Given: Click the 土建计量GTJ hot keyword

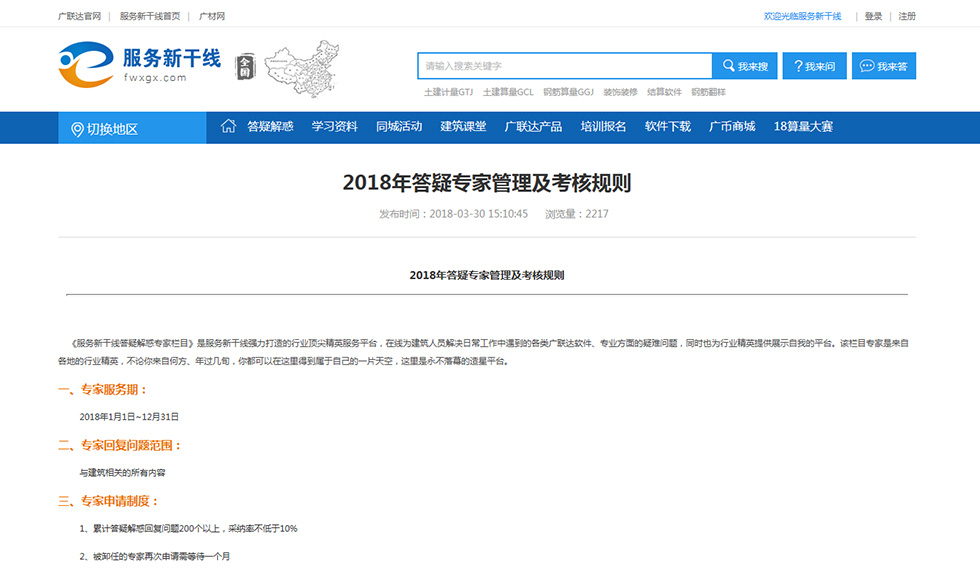Looking at the screenshot, I should coord(448,92).
